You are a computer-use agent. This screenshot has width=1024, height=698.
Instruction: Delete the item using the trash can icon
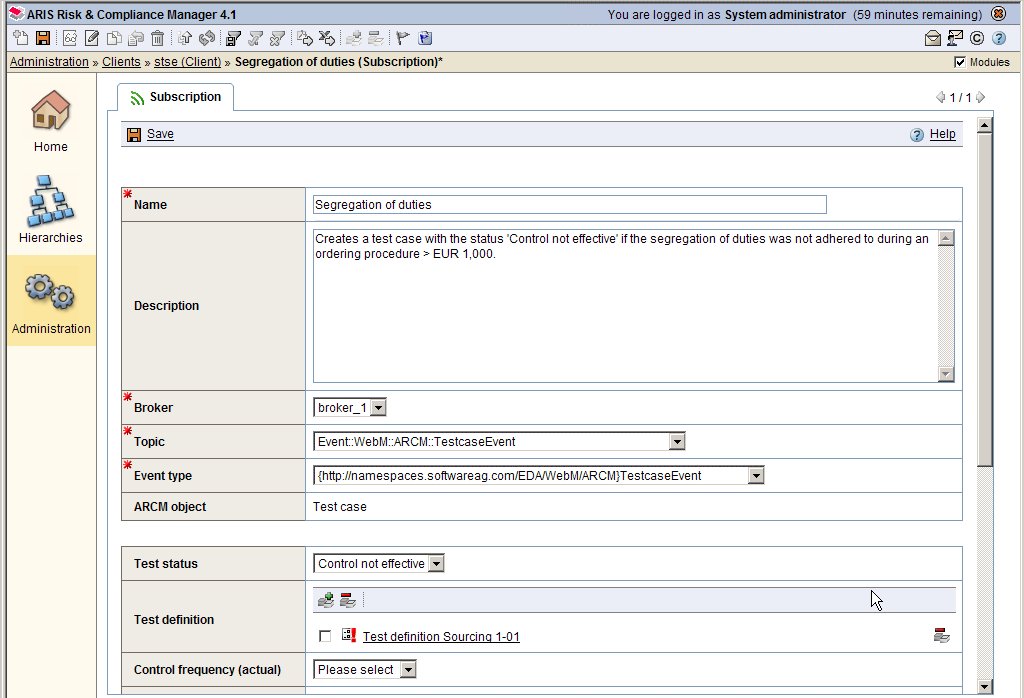point(157,38)
